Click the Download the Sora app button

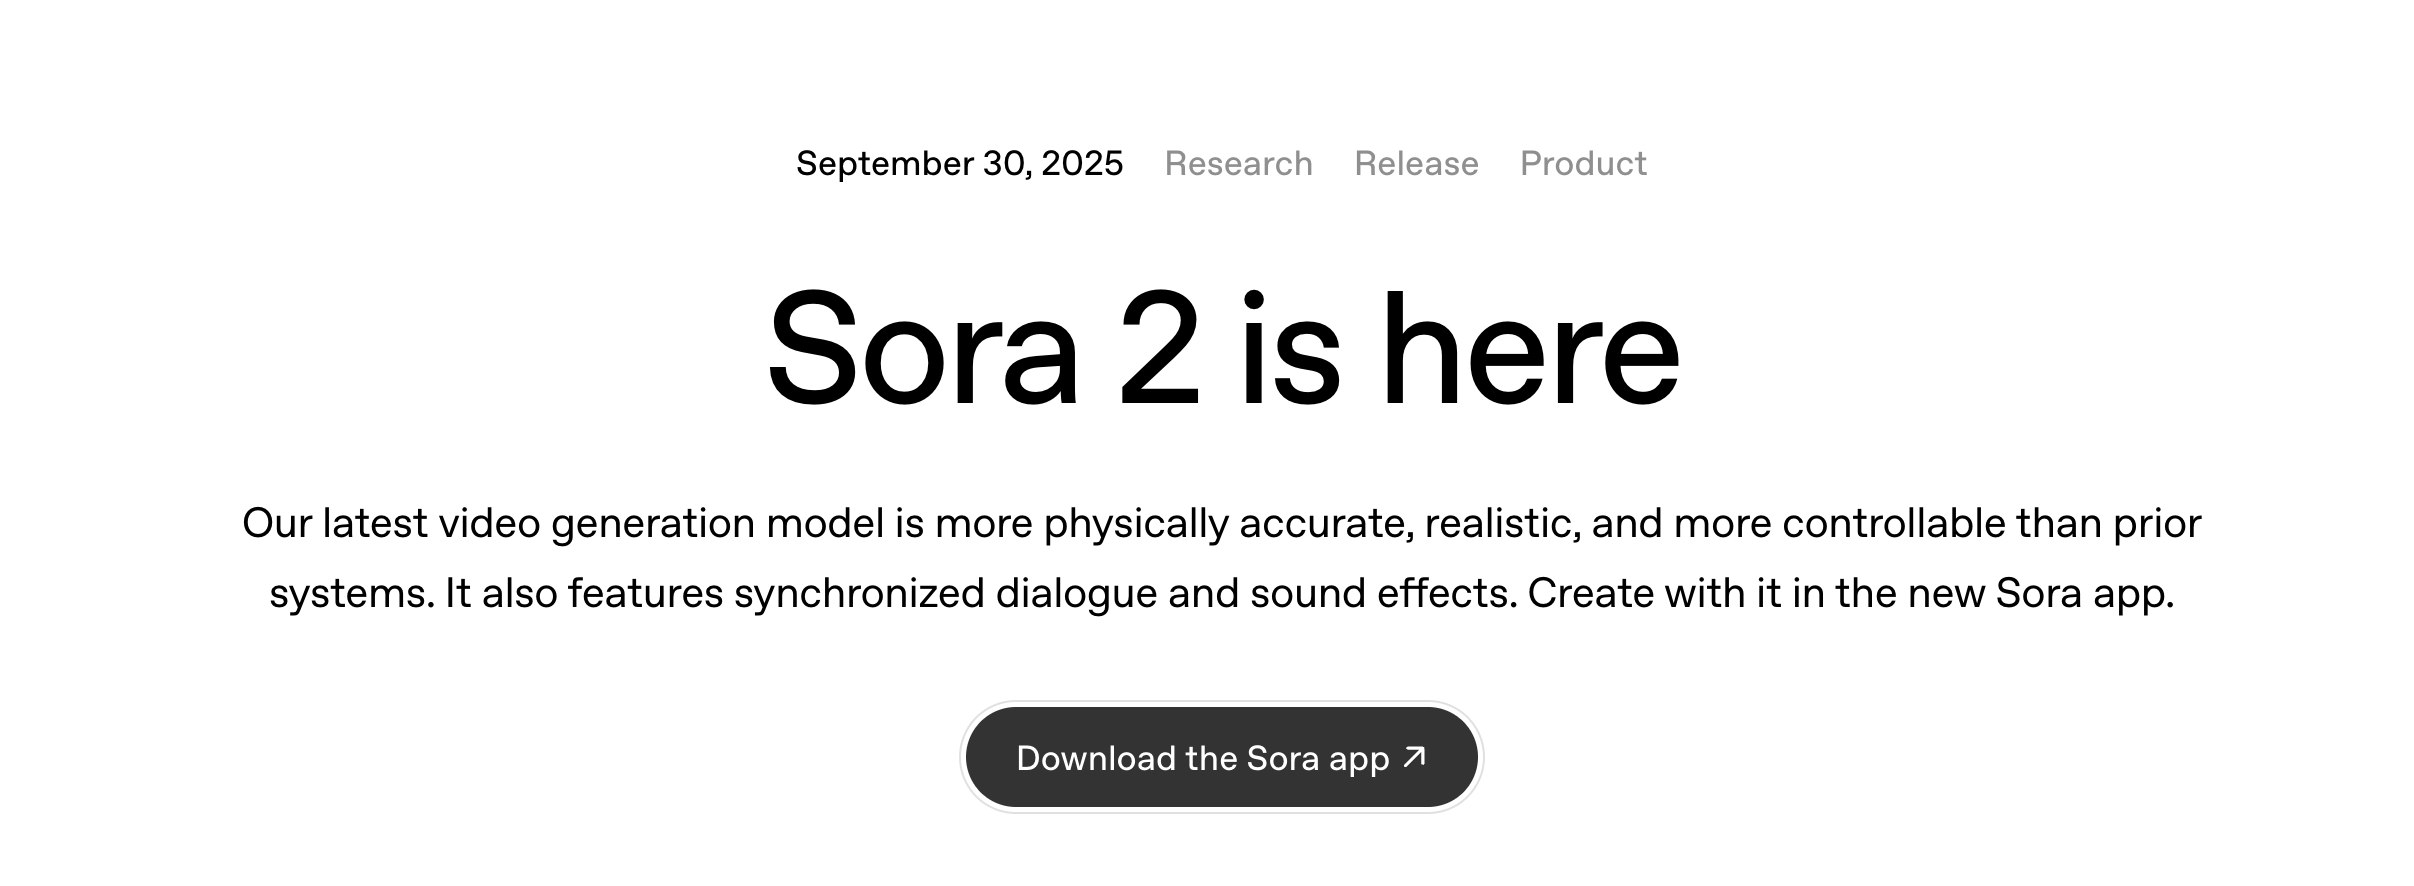[x=1220, y=757]
